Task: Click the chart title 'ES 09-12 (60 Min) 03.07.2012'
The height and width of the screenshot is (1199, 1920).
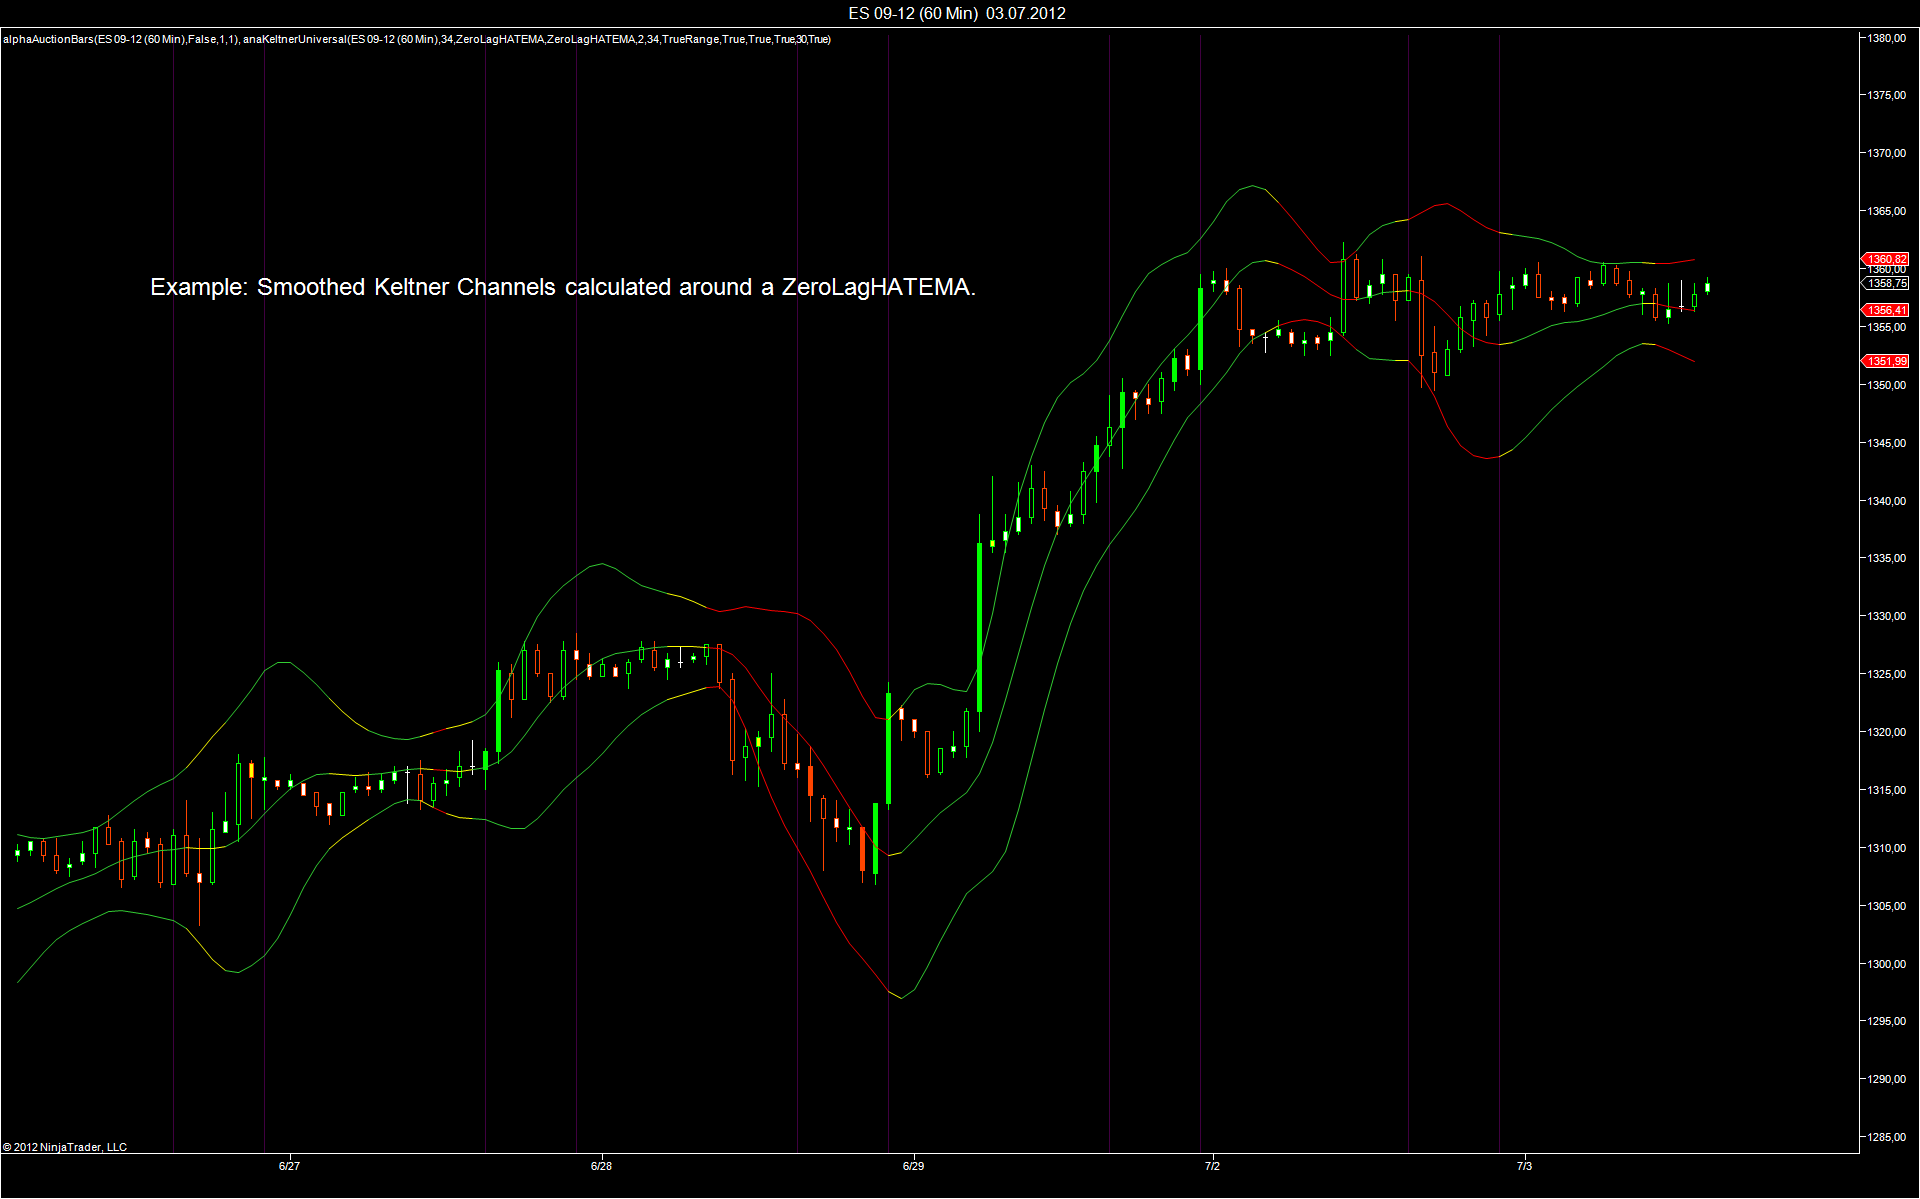Action: point(957,13)
